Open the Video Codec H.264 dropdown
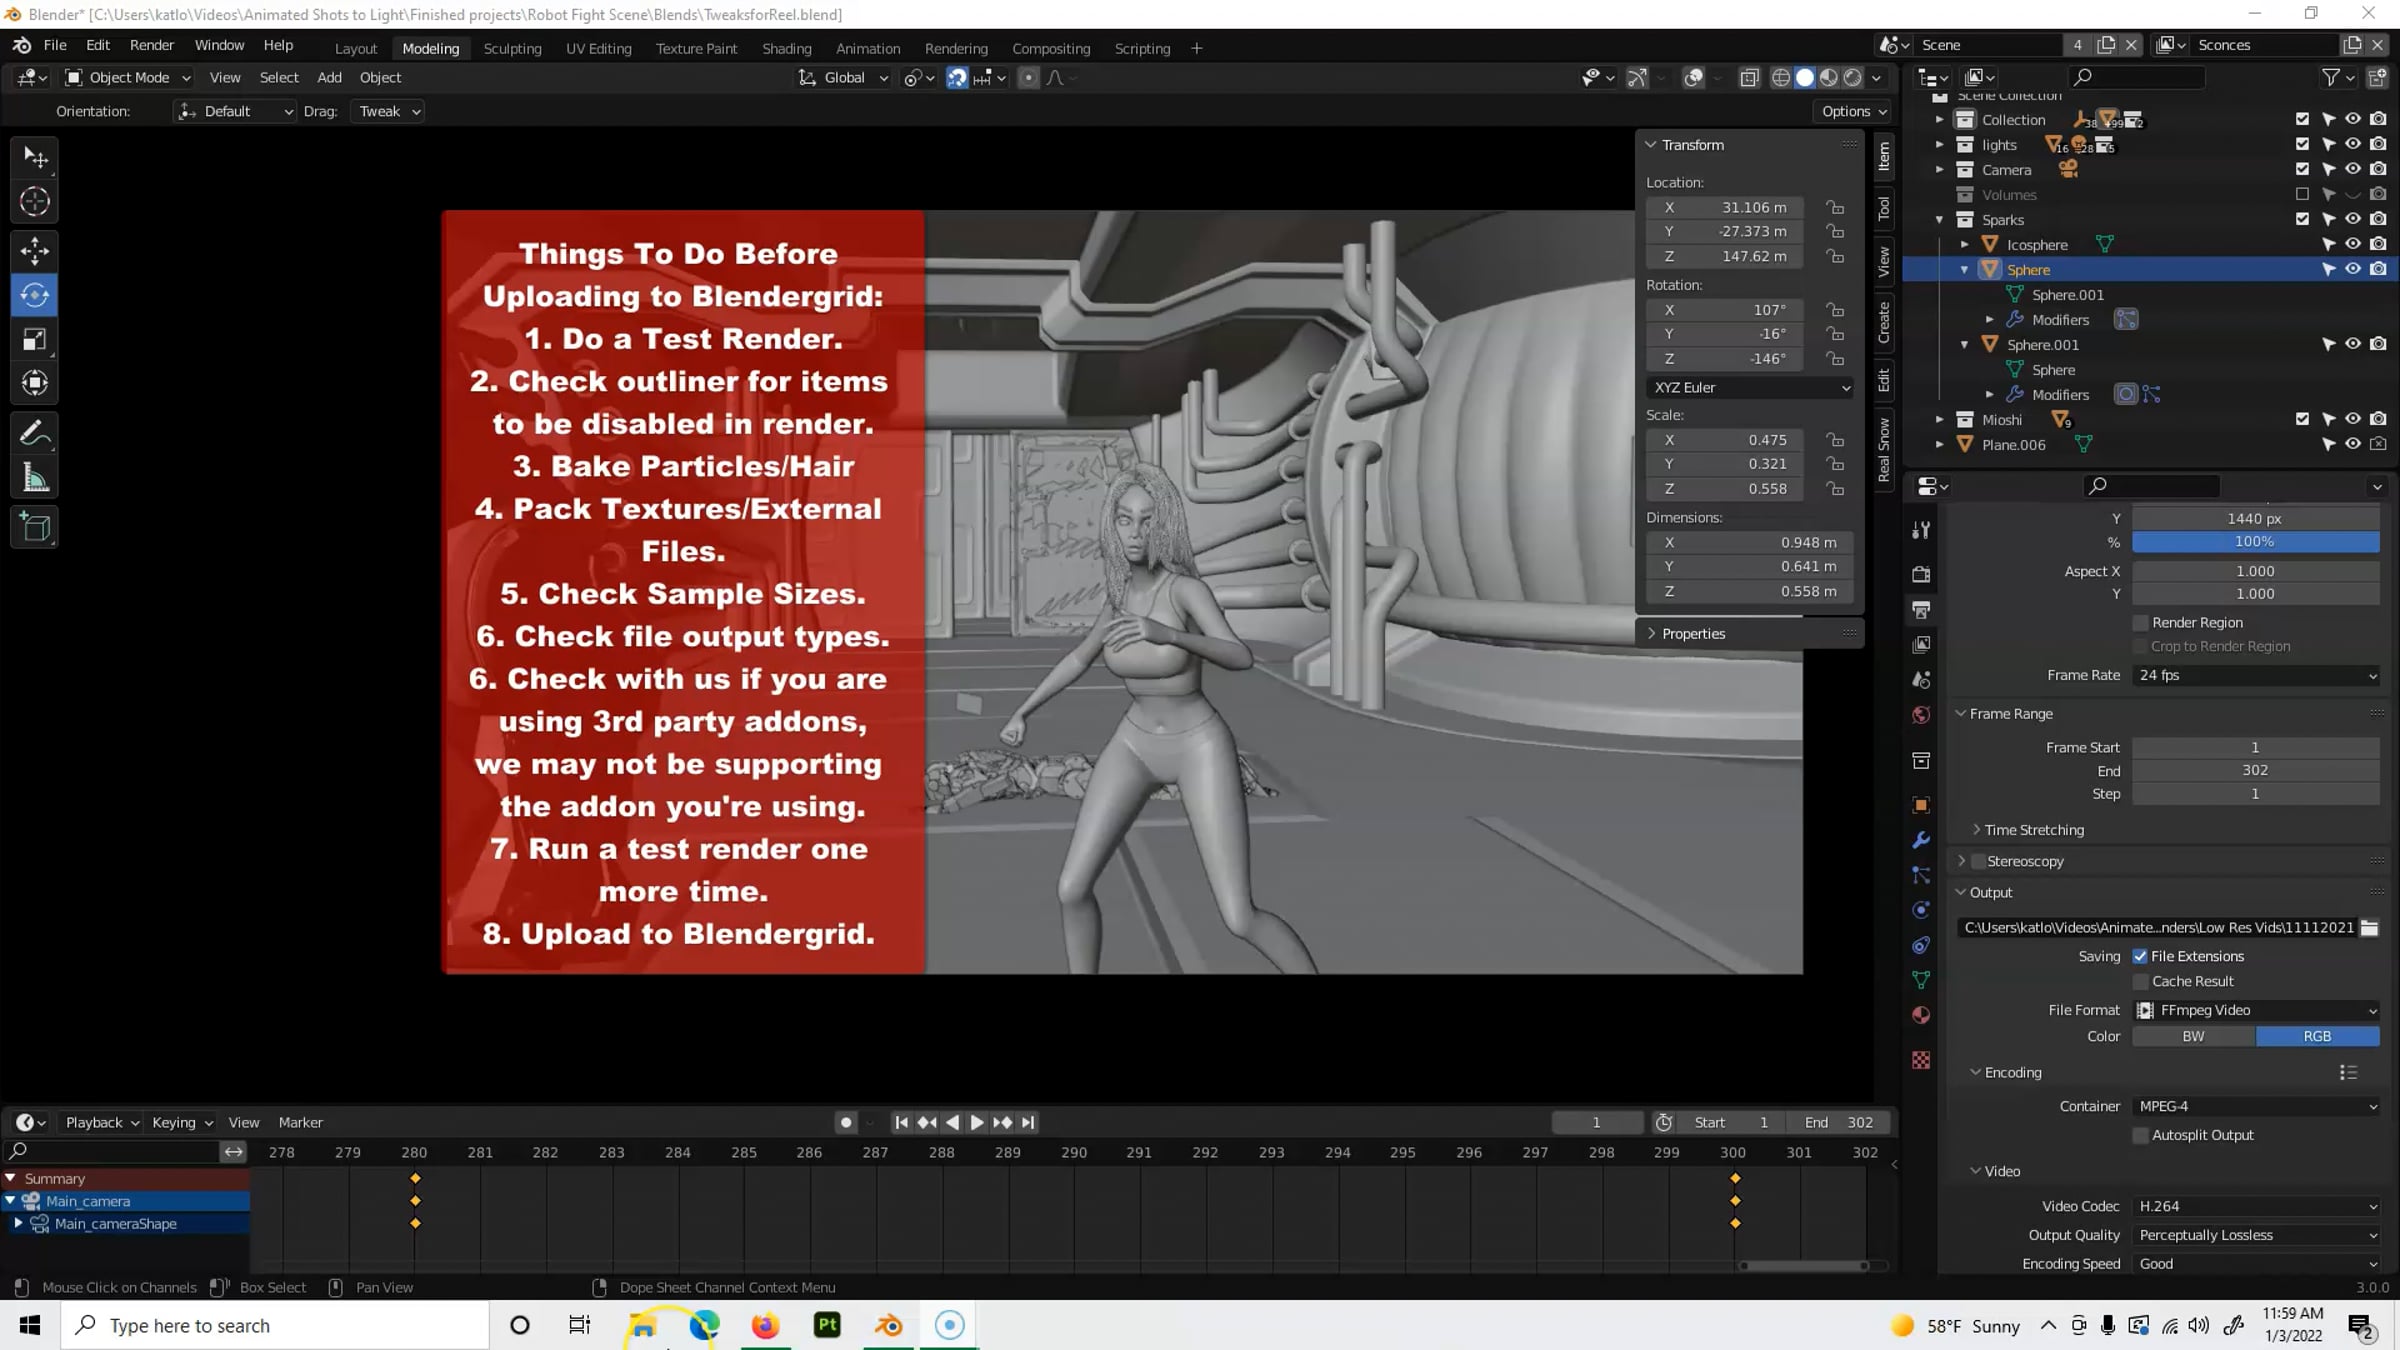 point(2255,1206)
